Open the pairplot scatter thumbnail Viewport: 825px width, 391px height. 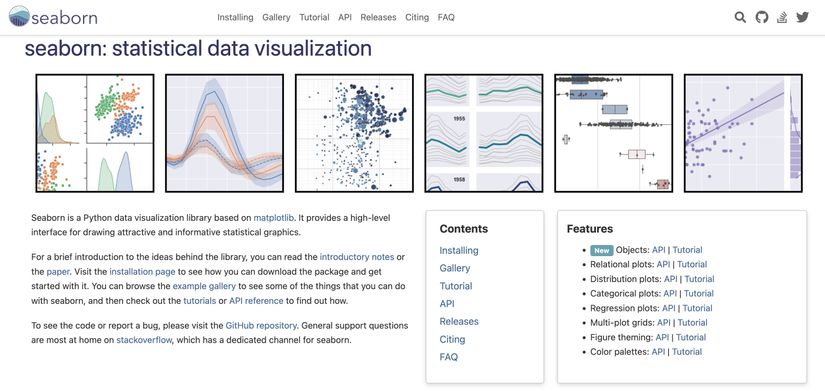click(95, 133)
